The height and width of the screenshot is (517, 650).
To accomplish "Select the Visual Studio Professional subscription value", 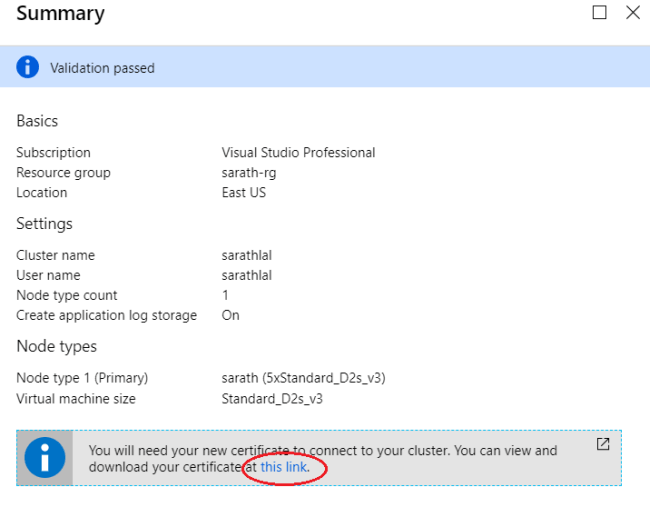I will [298, 153].
